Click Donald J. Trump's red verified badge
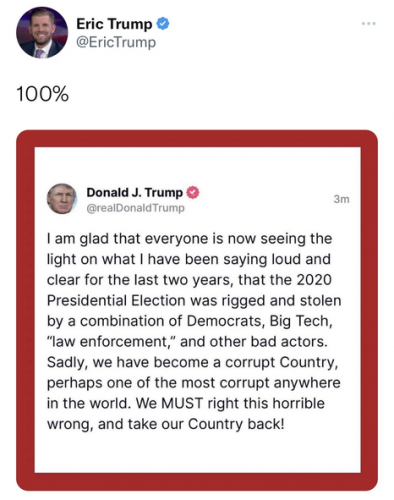The height and width of the screenshot is (500, 394). click(x=192, y=192)
